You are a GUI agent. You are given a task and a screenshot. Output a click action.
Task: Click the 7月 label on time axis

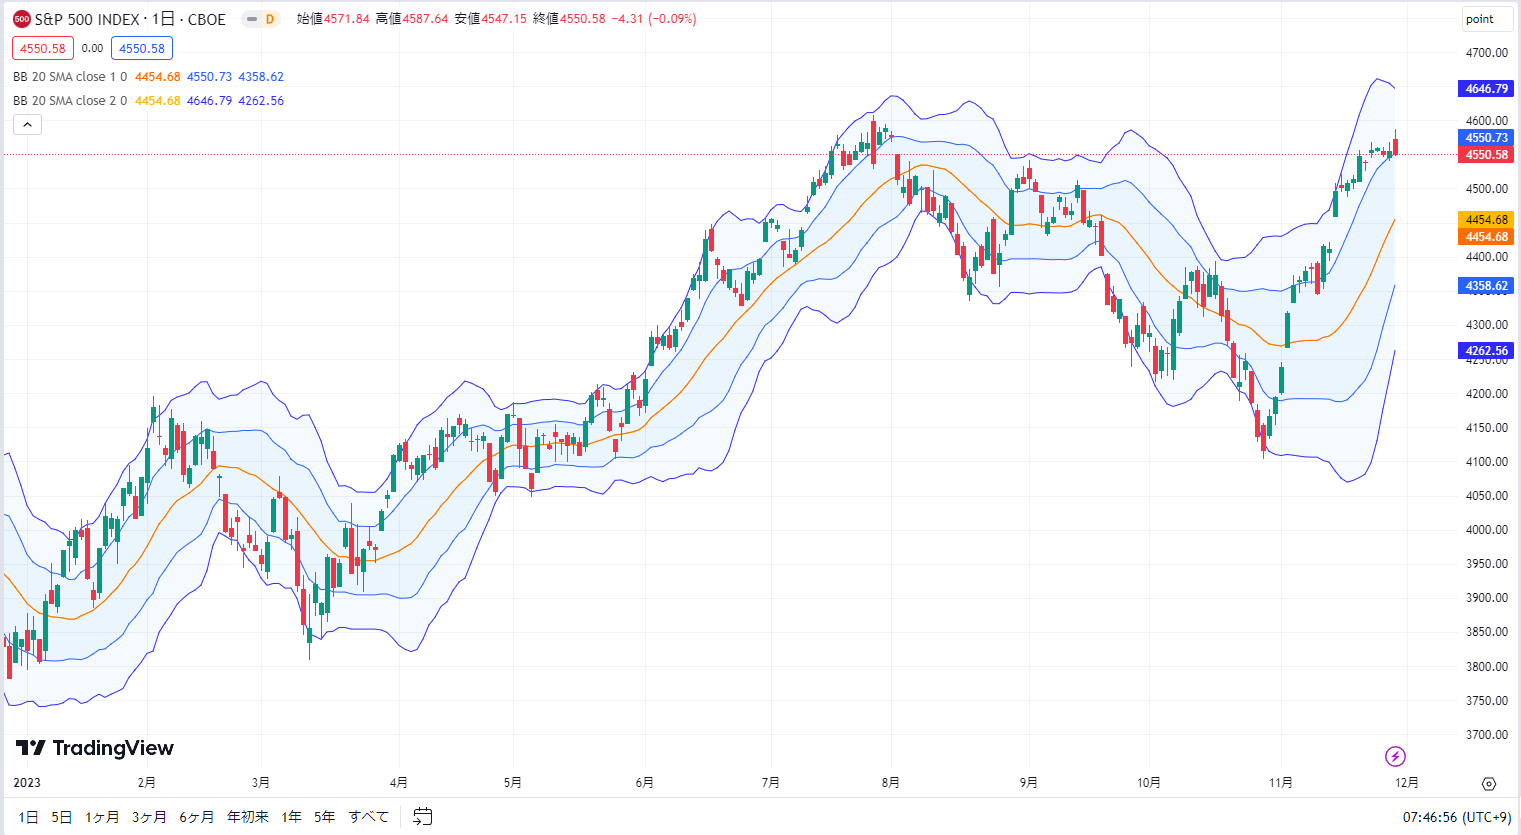click(770, 783)
